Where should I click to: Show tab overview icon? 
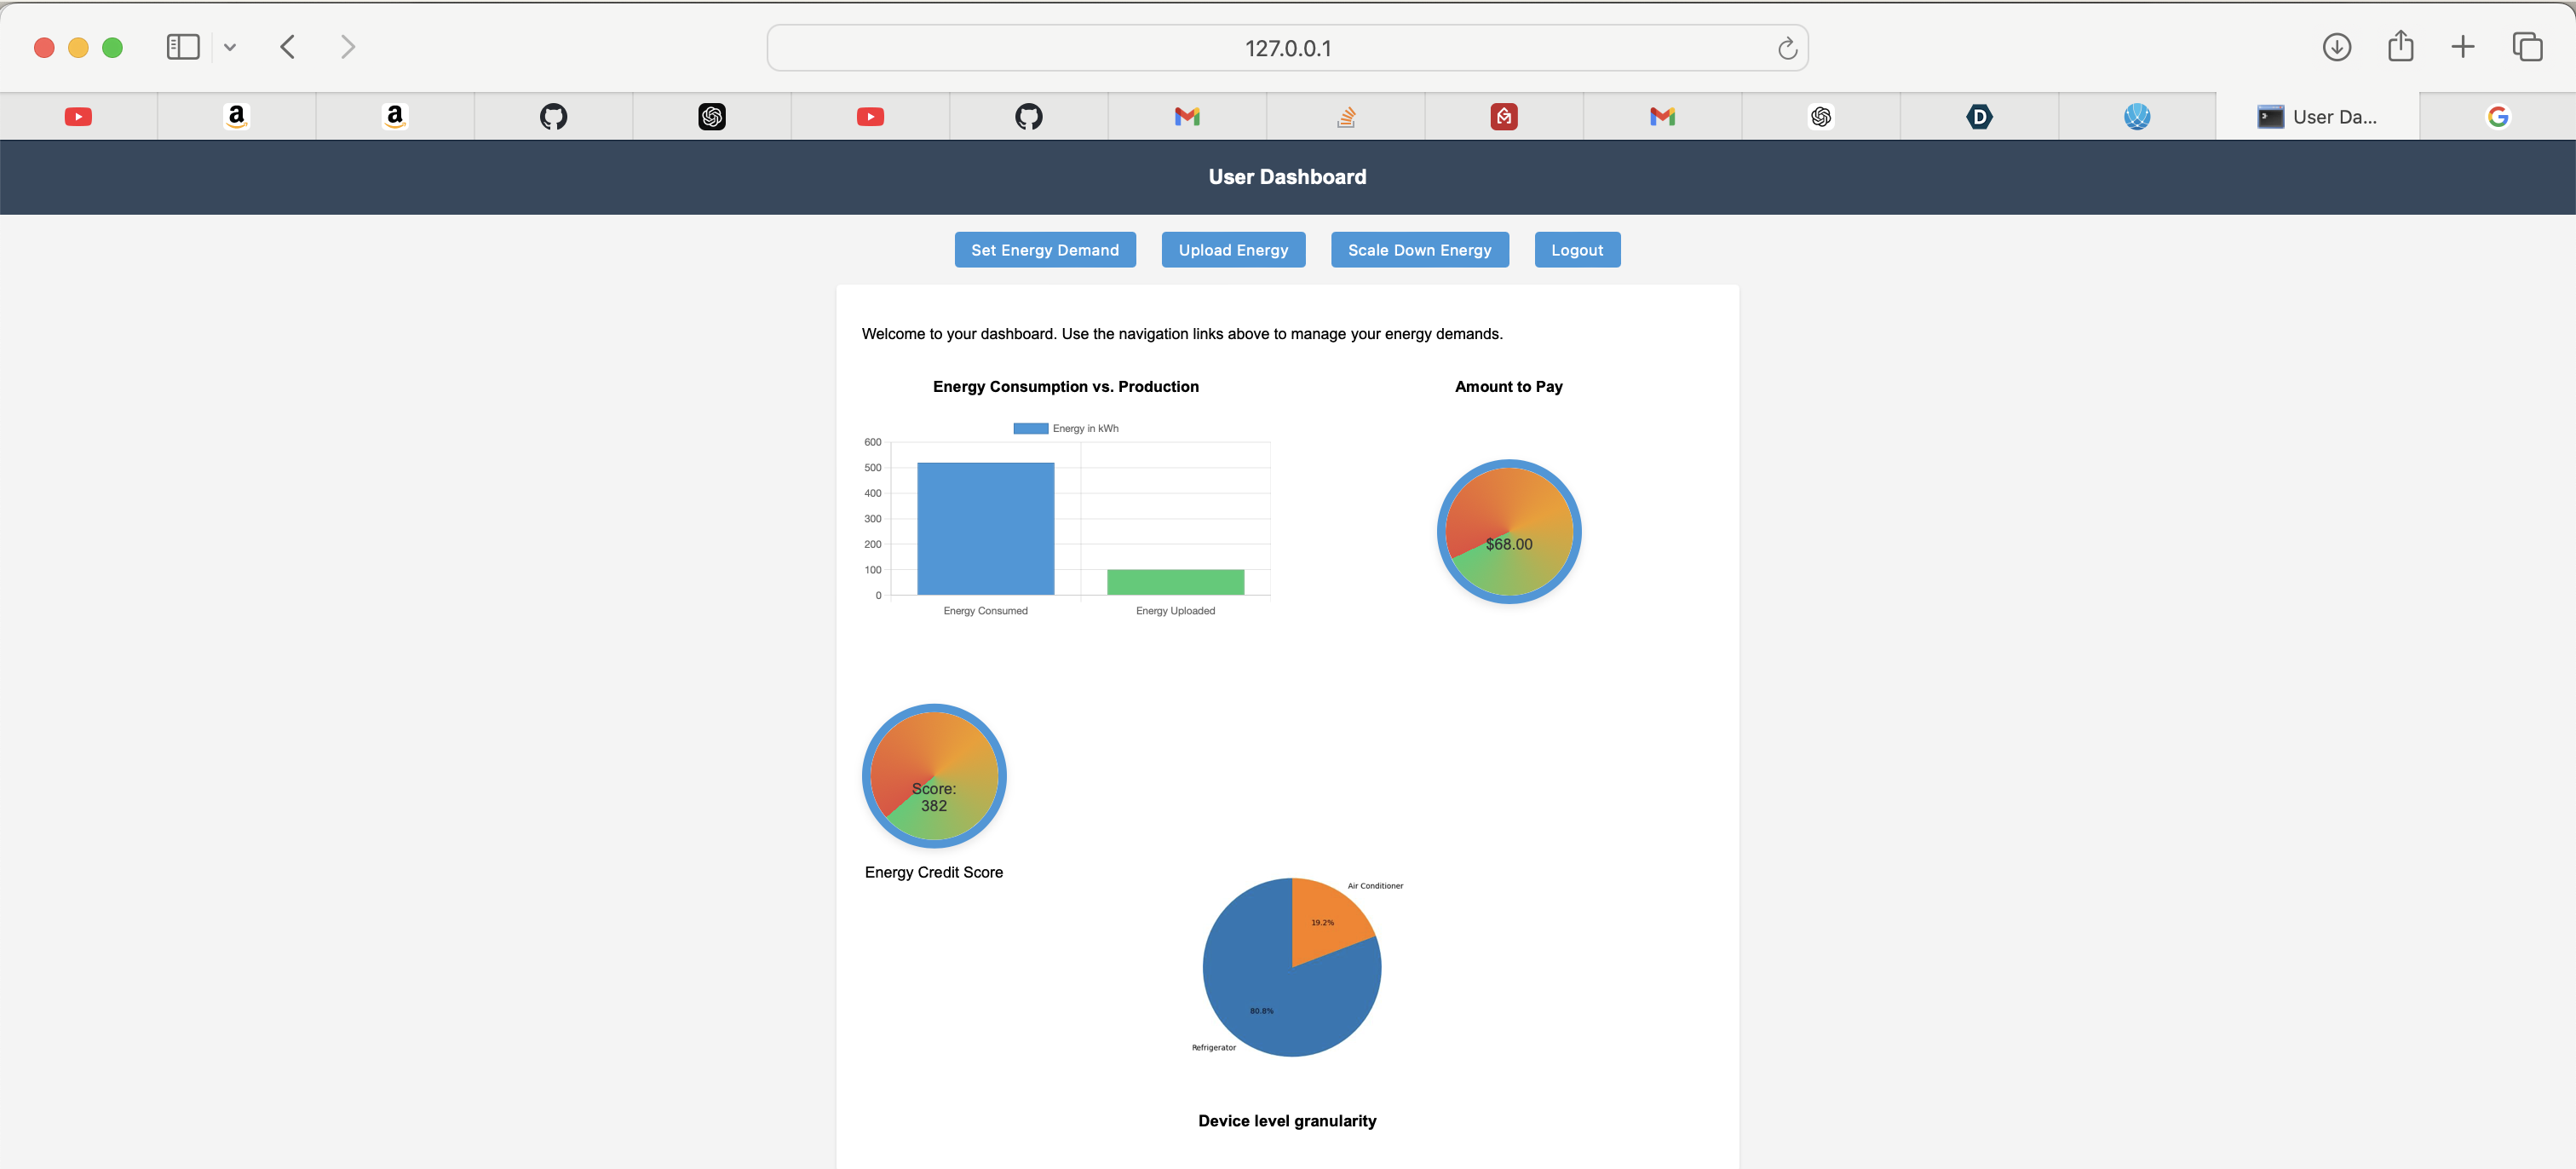click(x=2527, y=47)
